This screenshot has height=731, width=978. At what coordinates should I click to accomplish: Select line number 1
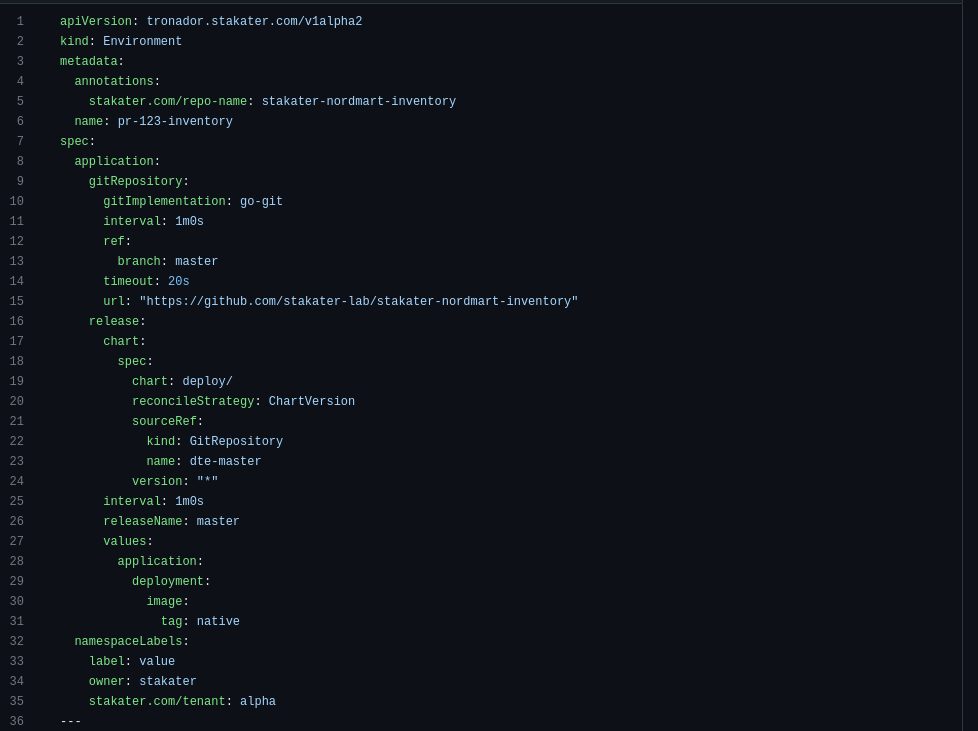tap(20, 21)
